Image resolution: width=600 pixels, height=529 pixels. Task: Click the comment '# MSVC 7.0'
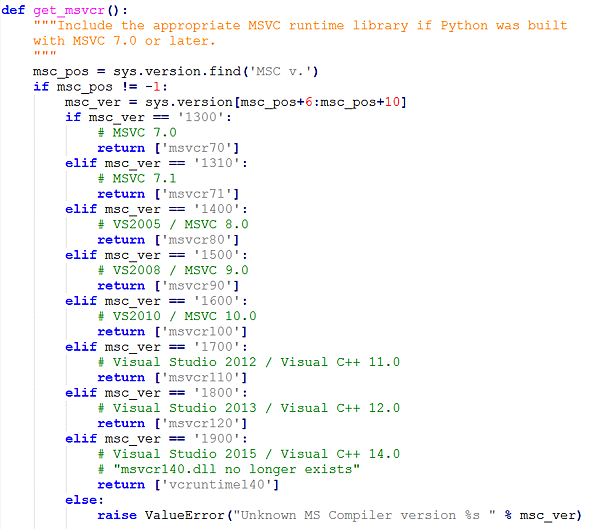[x=137, y=132]
